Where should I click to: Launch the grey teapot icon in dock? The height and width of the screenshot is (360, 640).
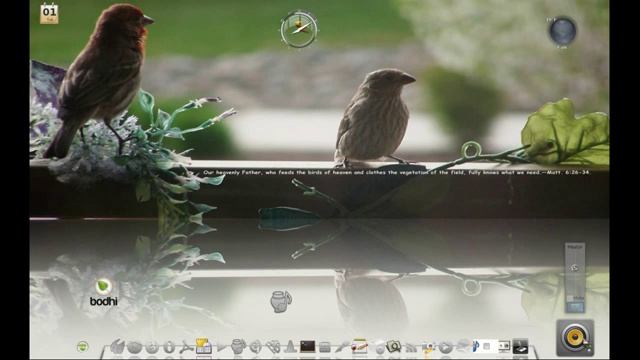coord(238,347)
